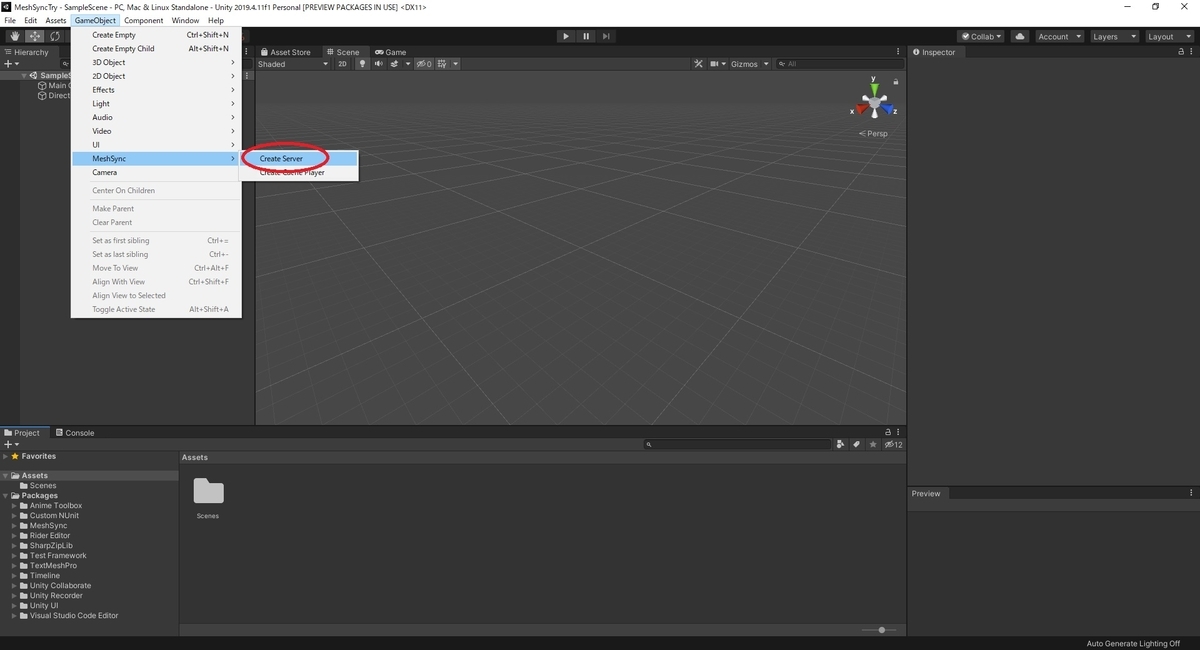
Task: Click the Account button
Action: pos(1057,35)
